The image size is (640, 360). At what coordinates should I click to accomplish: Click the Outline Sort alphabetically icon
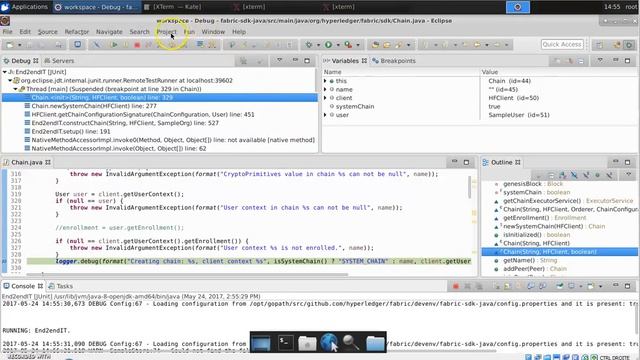pyautogui.click(x=562, y=175)
